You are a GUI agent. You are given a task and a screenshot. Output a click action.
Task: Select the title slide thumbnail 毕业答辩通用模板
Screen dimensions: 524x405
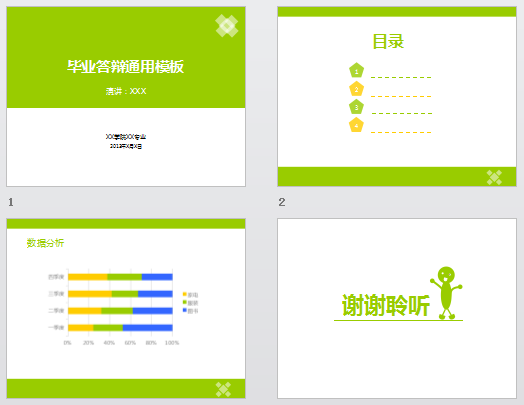pyautogui.click(x=126, y=96)
